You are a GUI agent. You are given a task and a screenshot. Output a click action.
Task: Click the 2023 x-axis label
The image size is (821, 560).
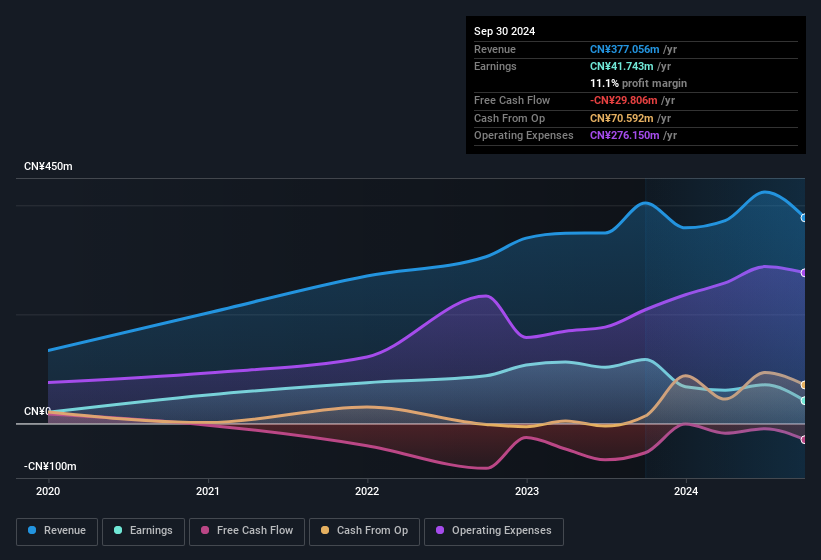pyautogui.click(x=527, y=491)
